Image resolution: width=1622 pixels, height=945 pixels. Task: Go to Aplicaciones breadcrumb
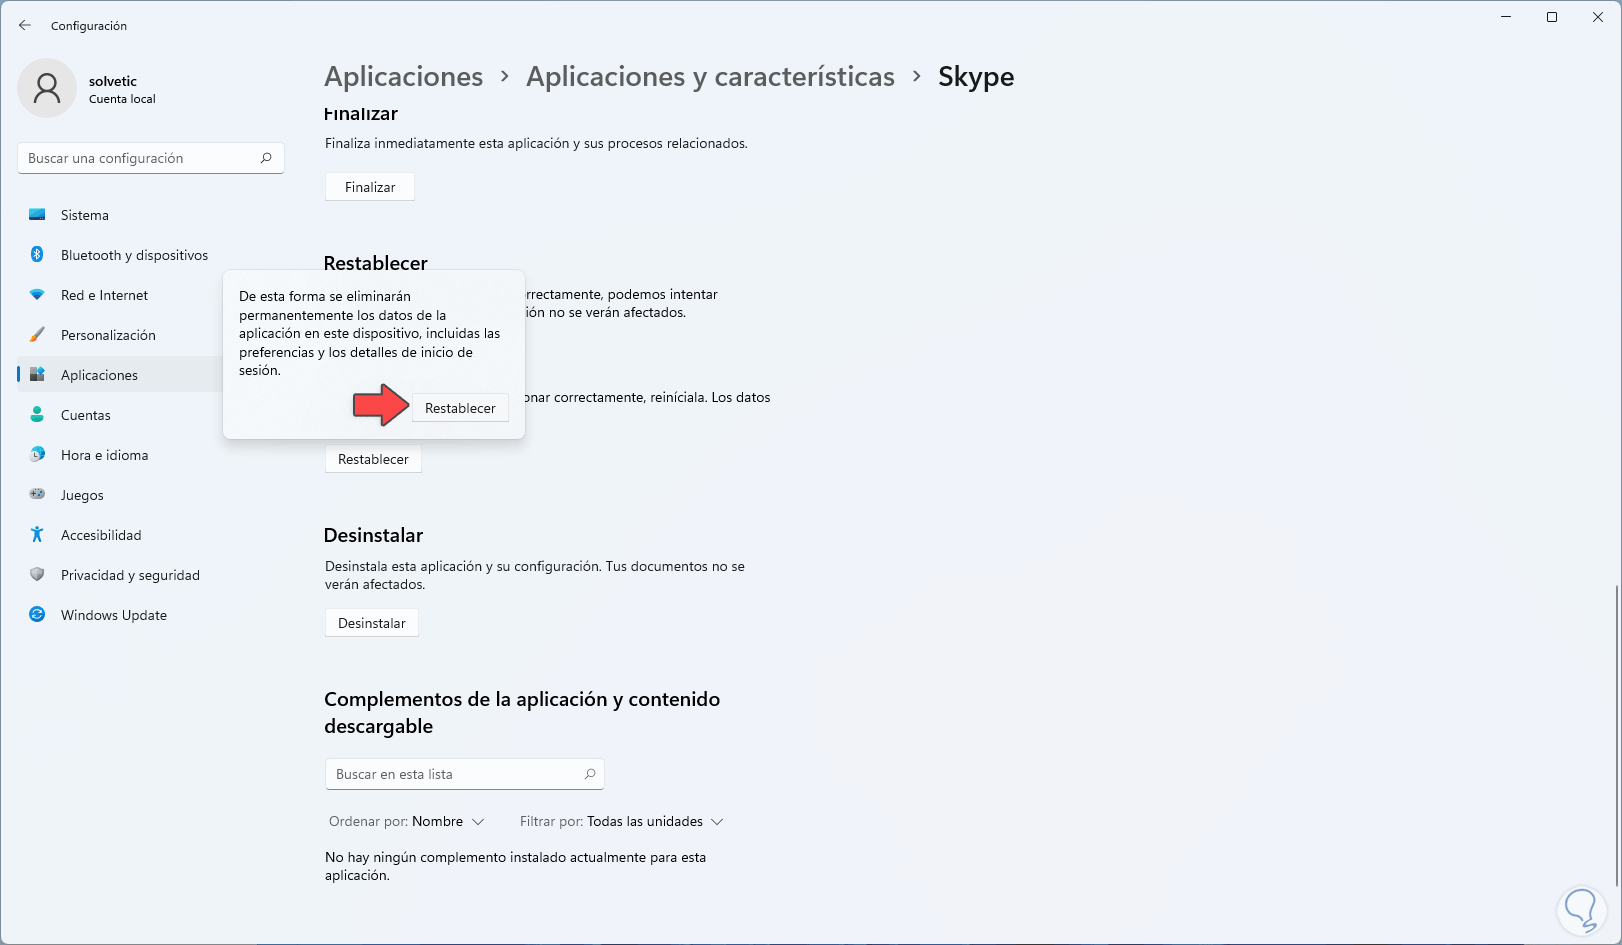click(x=404, y=77)
